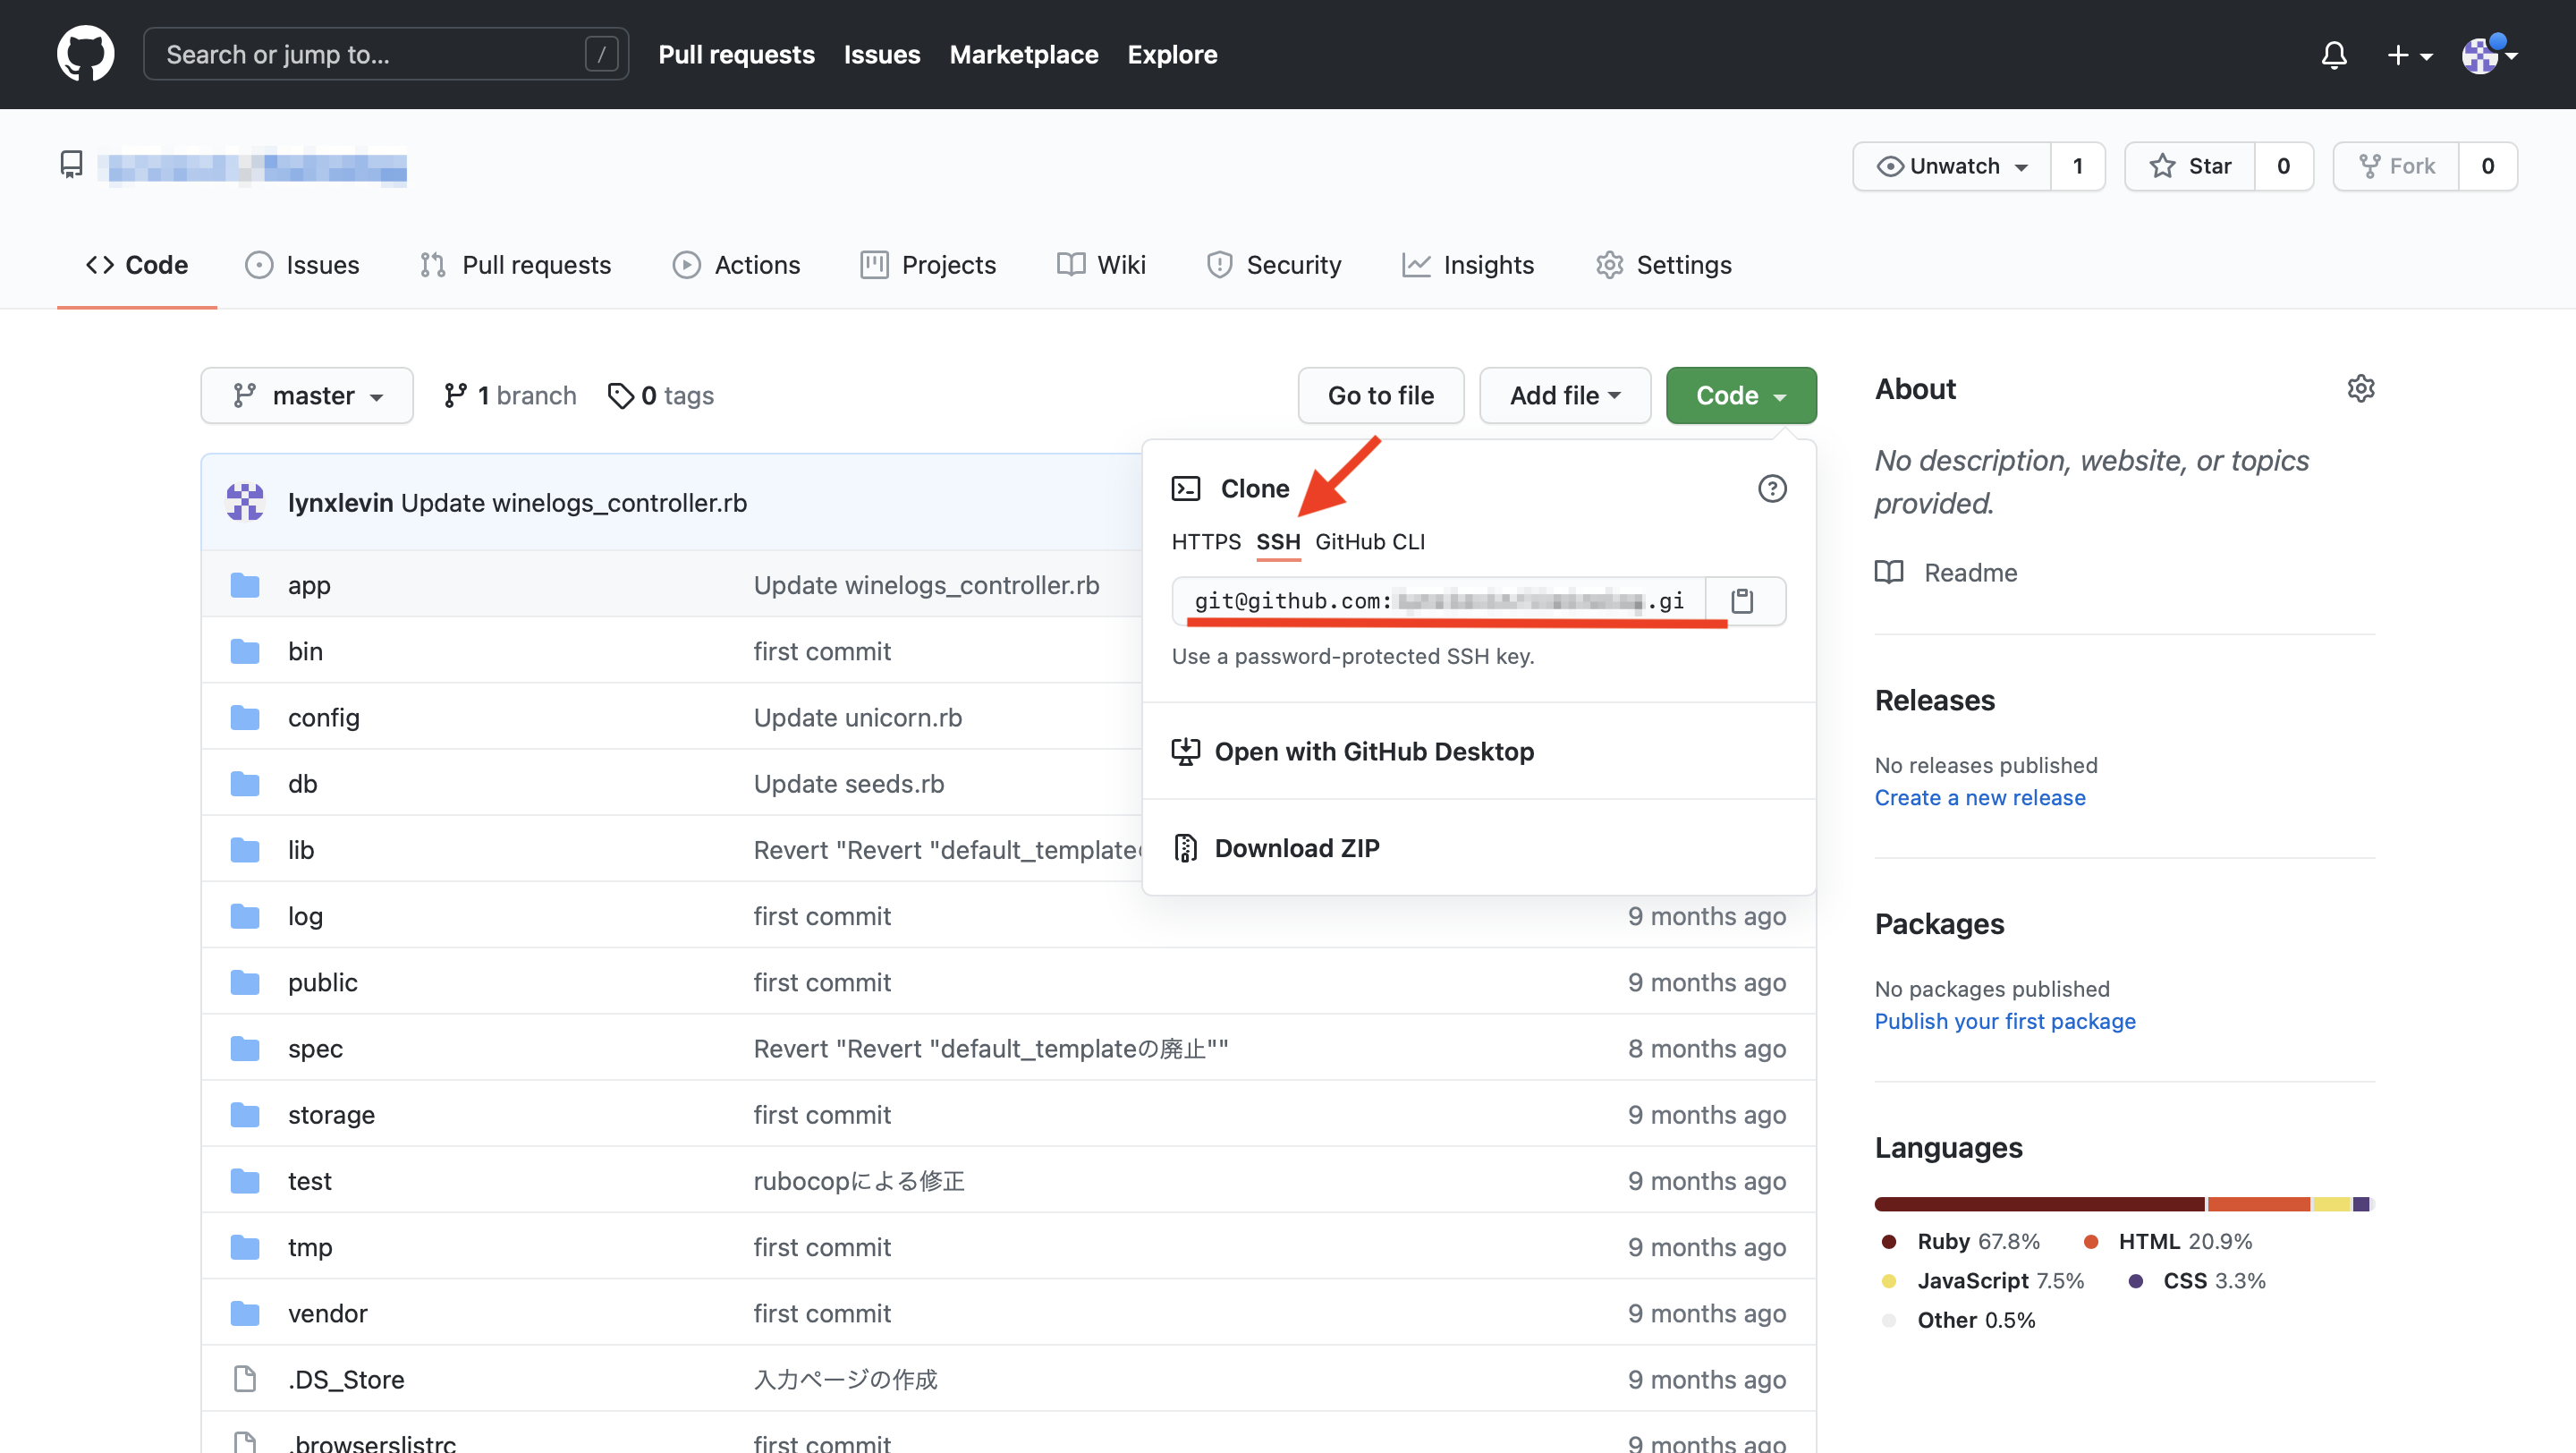The height and width of the screenshot is (1453, 2576).
Task: Click Create a new release
Action: (1980, 797)
